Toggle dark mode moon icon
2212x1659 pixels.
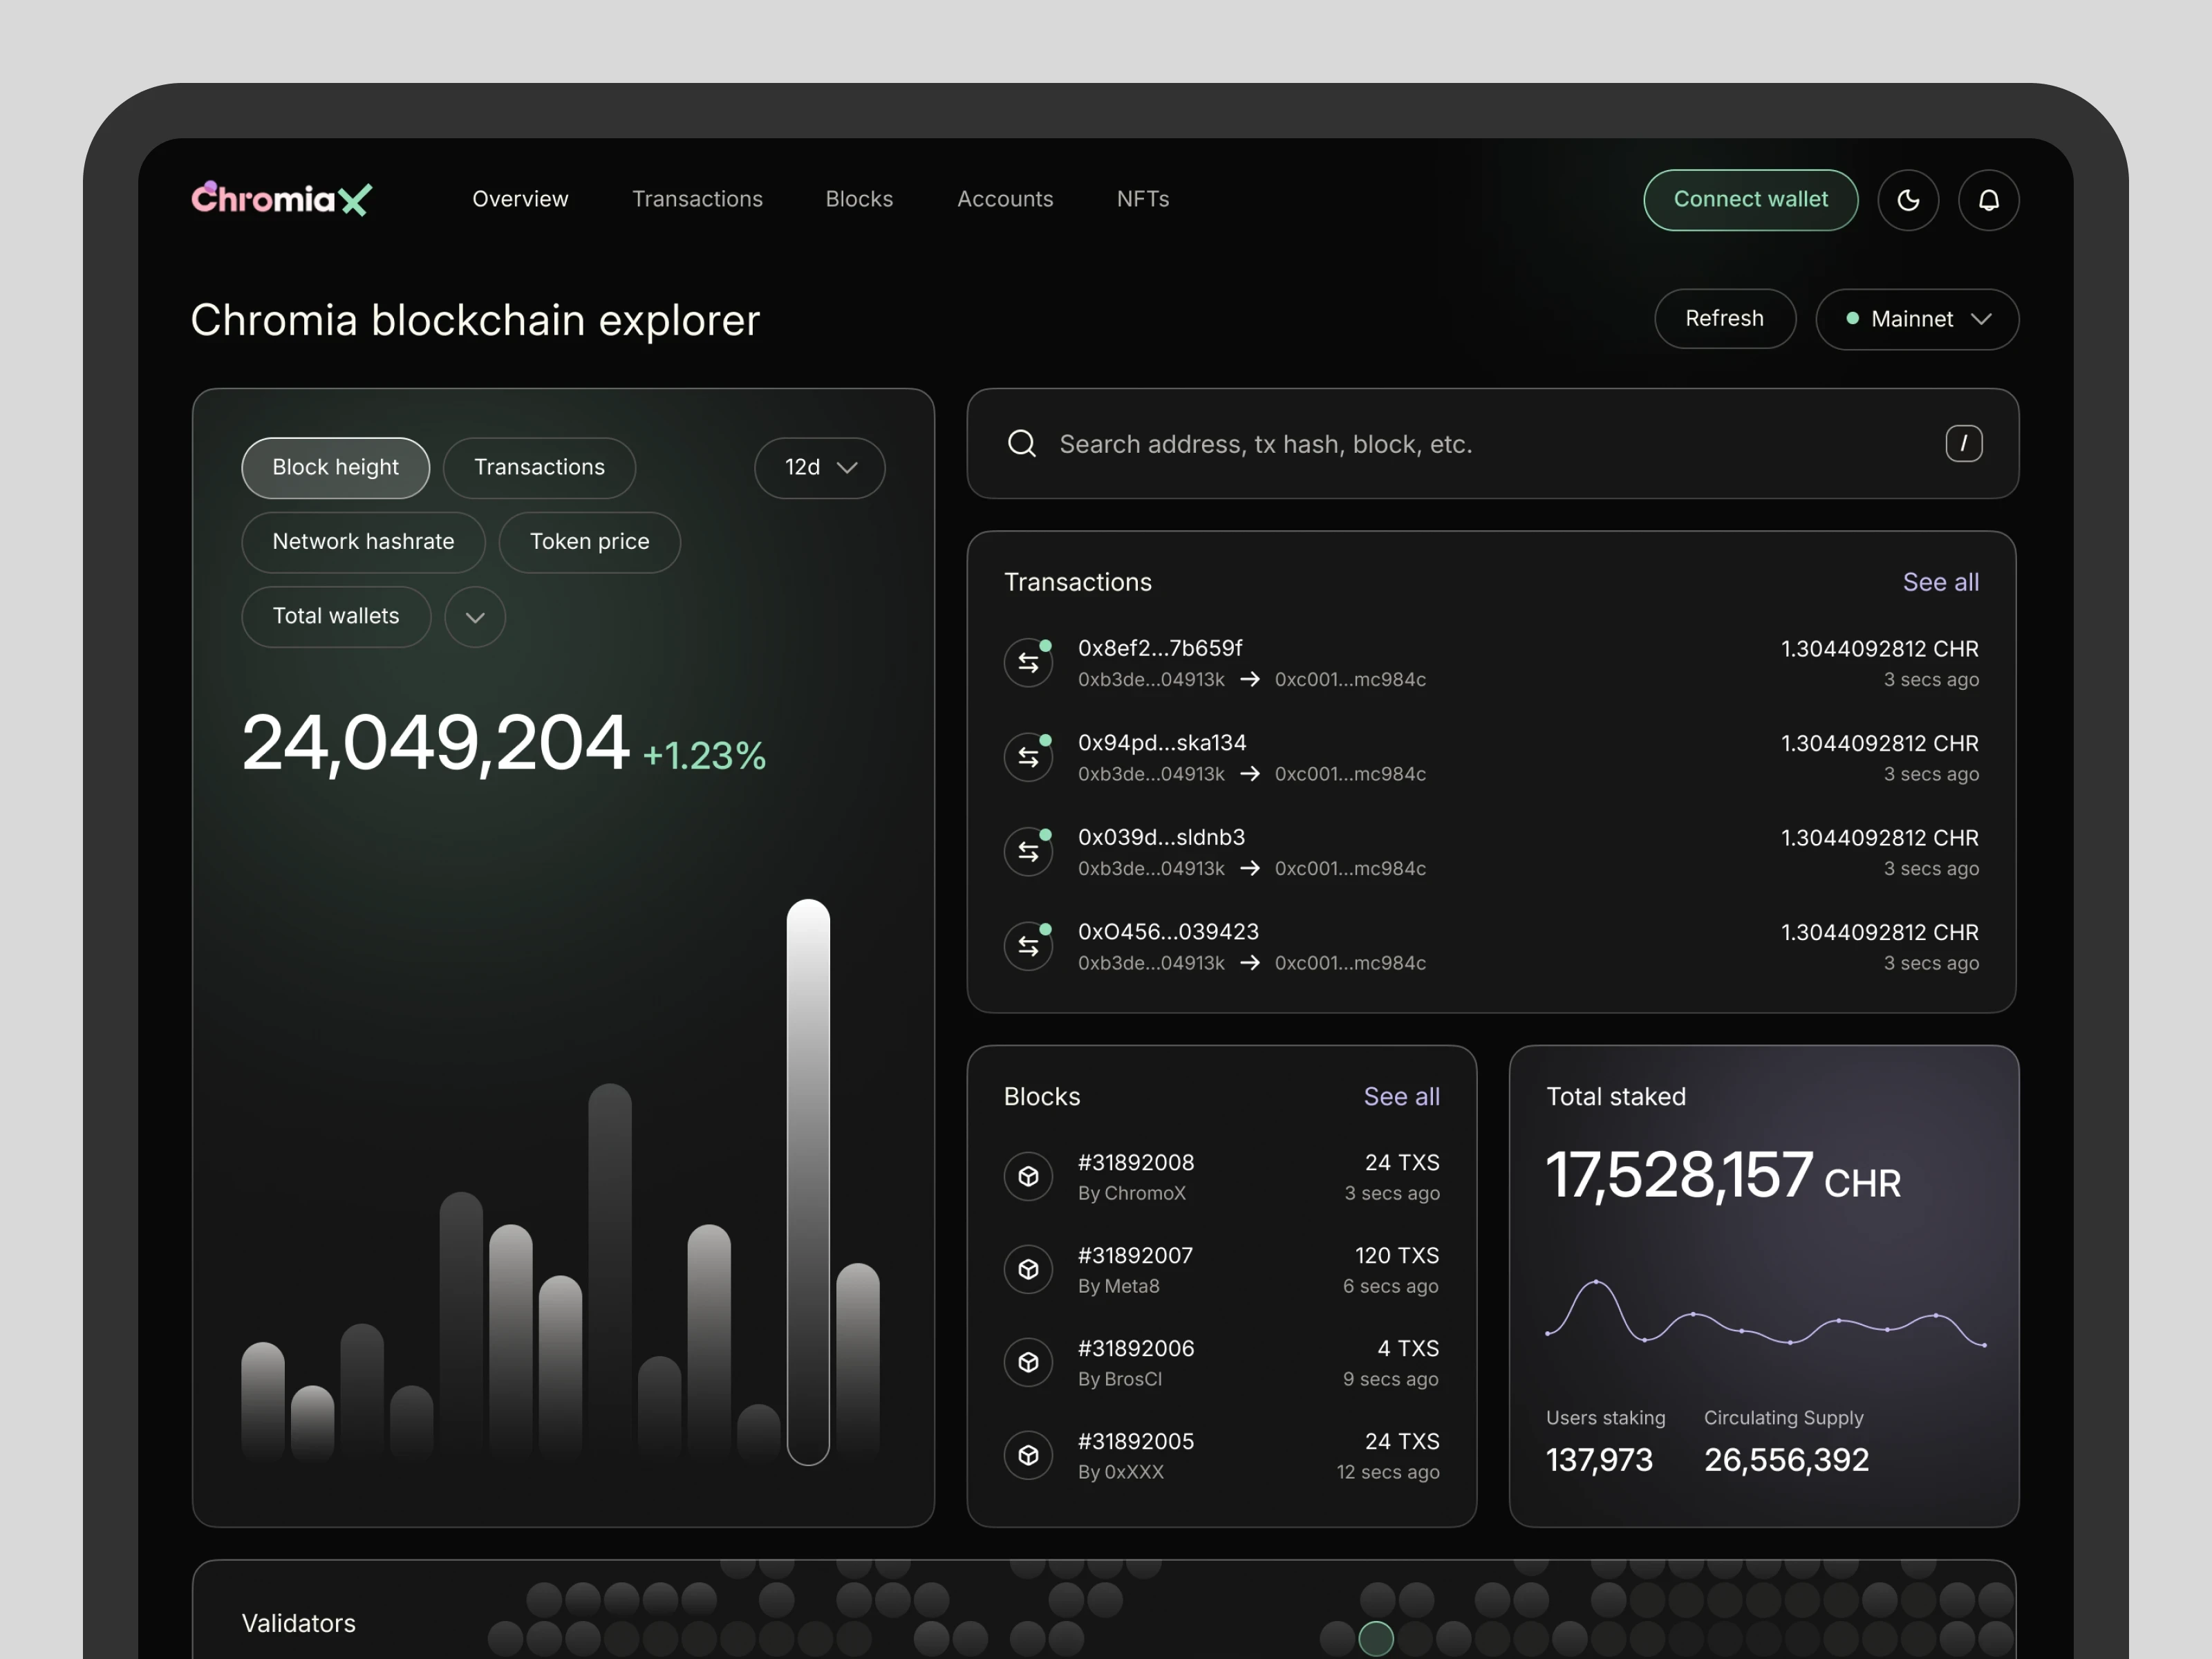pyautogui.click(x=1908, y=200)
